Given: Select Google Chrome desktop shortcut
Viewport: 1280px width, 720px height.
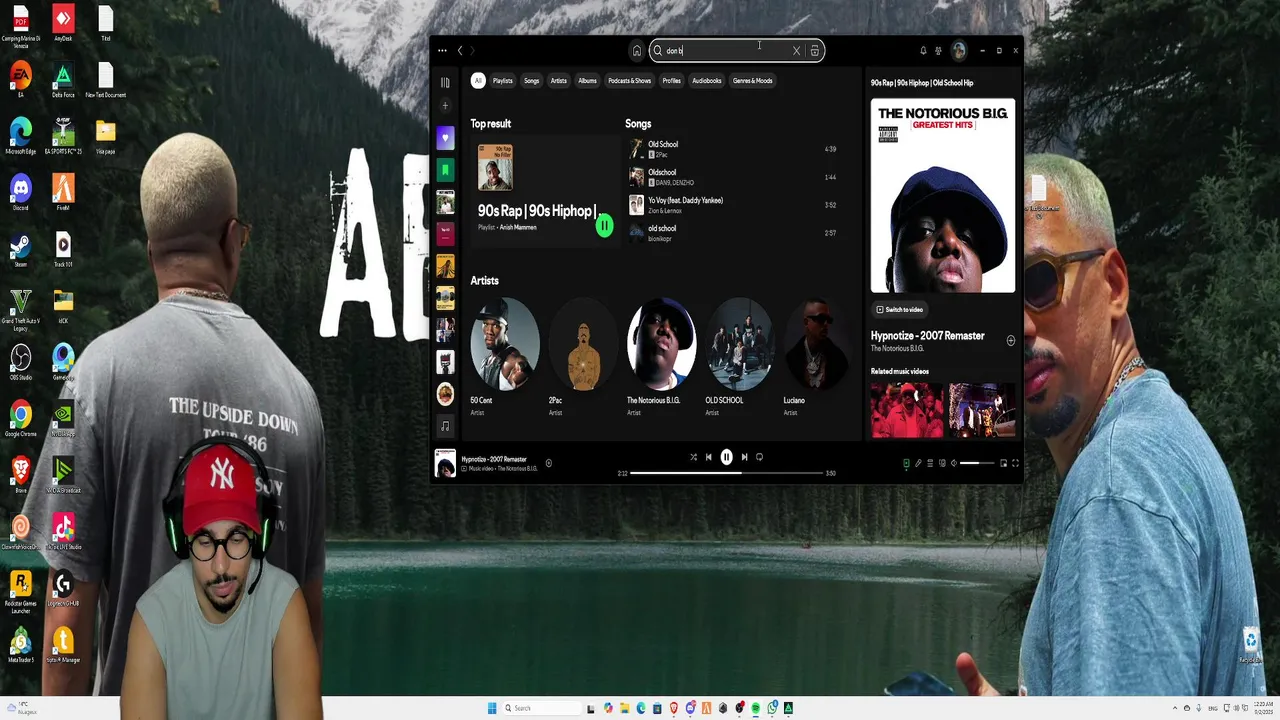Looking at the screenshot, I should coord(21,419).
